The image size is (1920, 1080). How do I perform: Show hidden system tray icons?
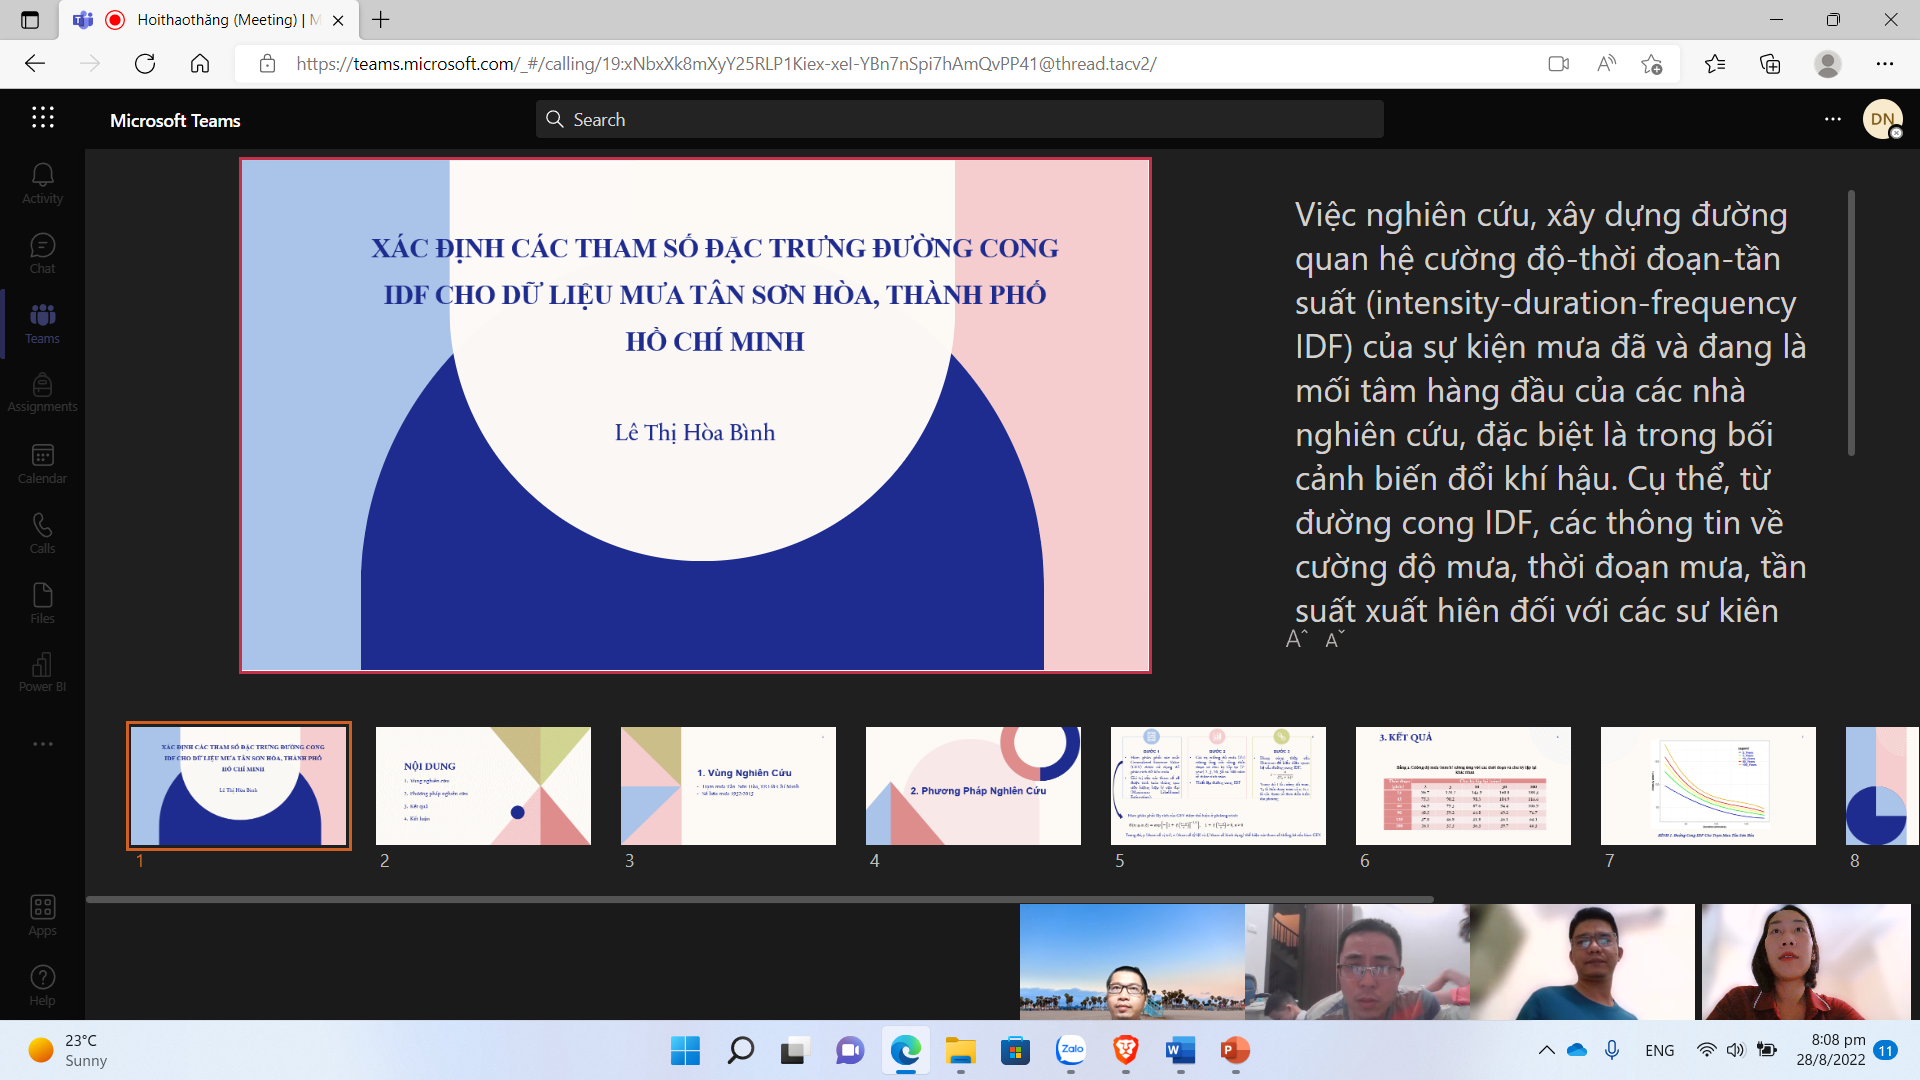[1546, 1050]
